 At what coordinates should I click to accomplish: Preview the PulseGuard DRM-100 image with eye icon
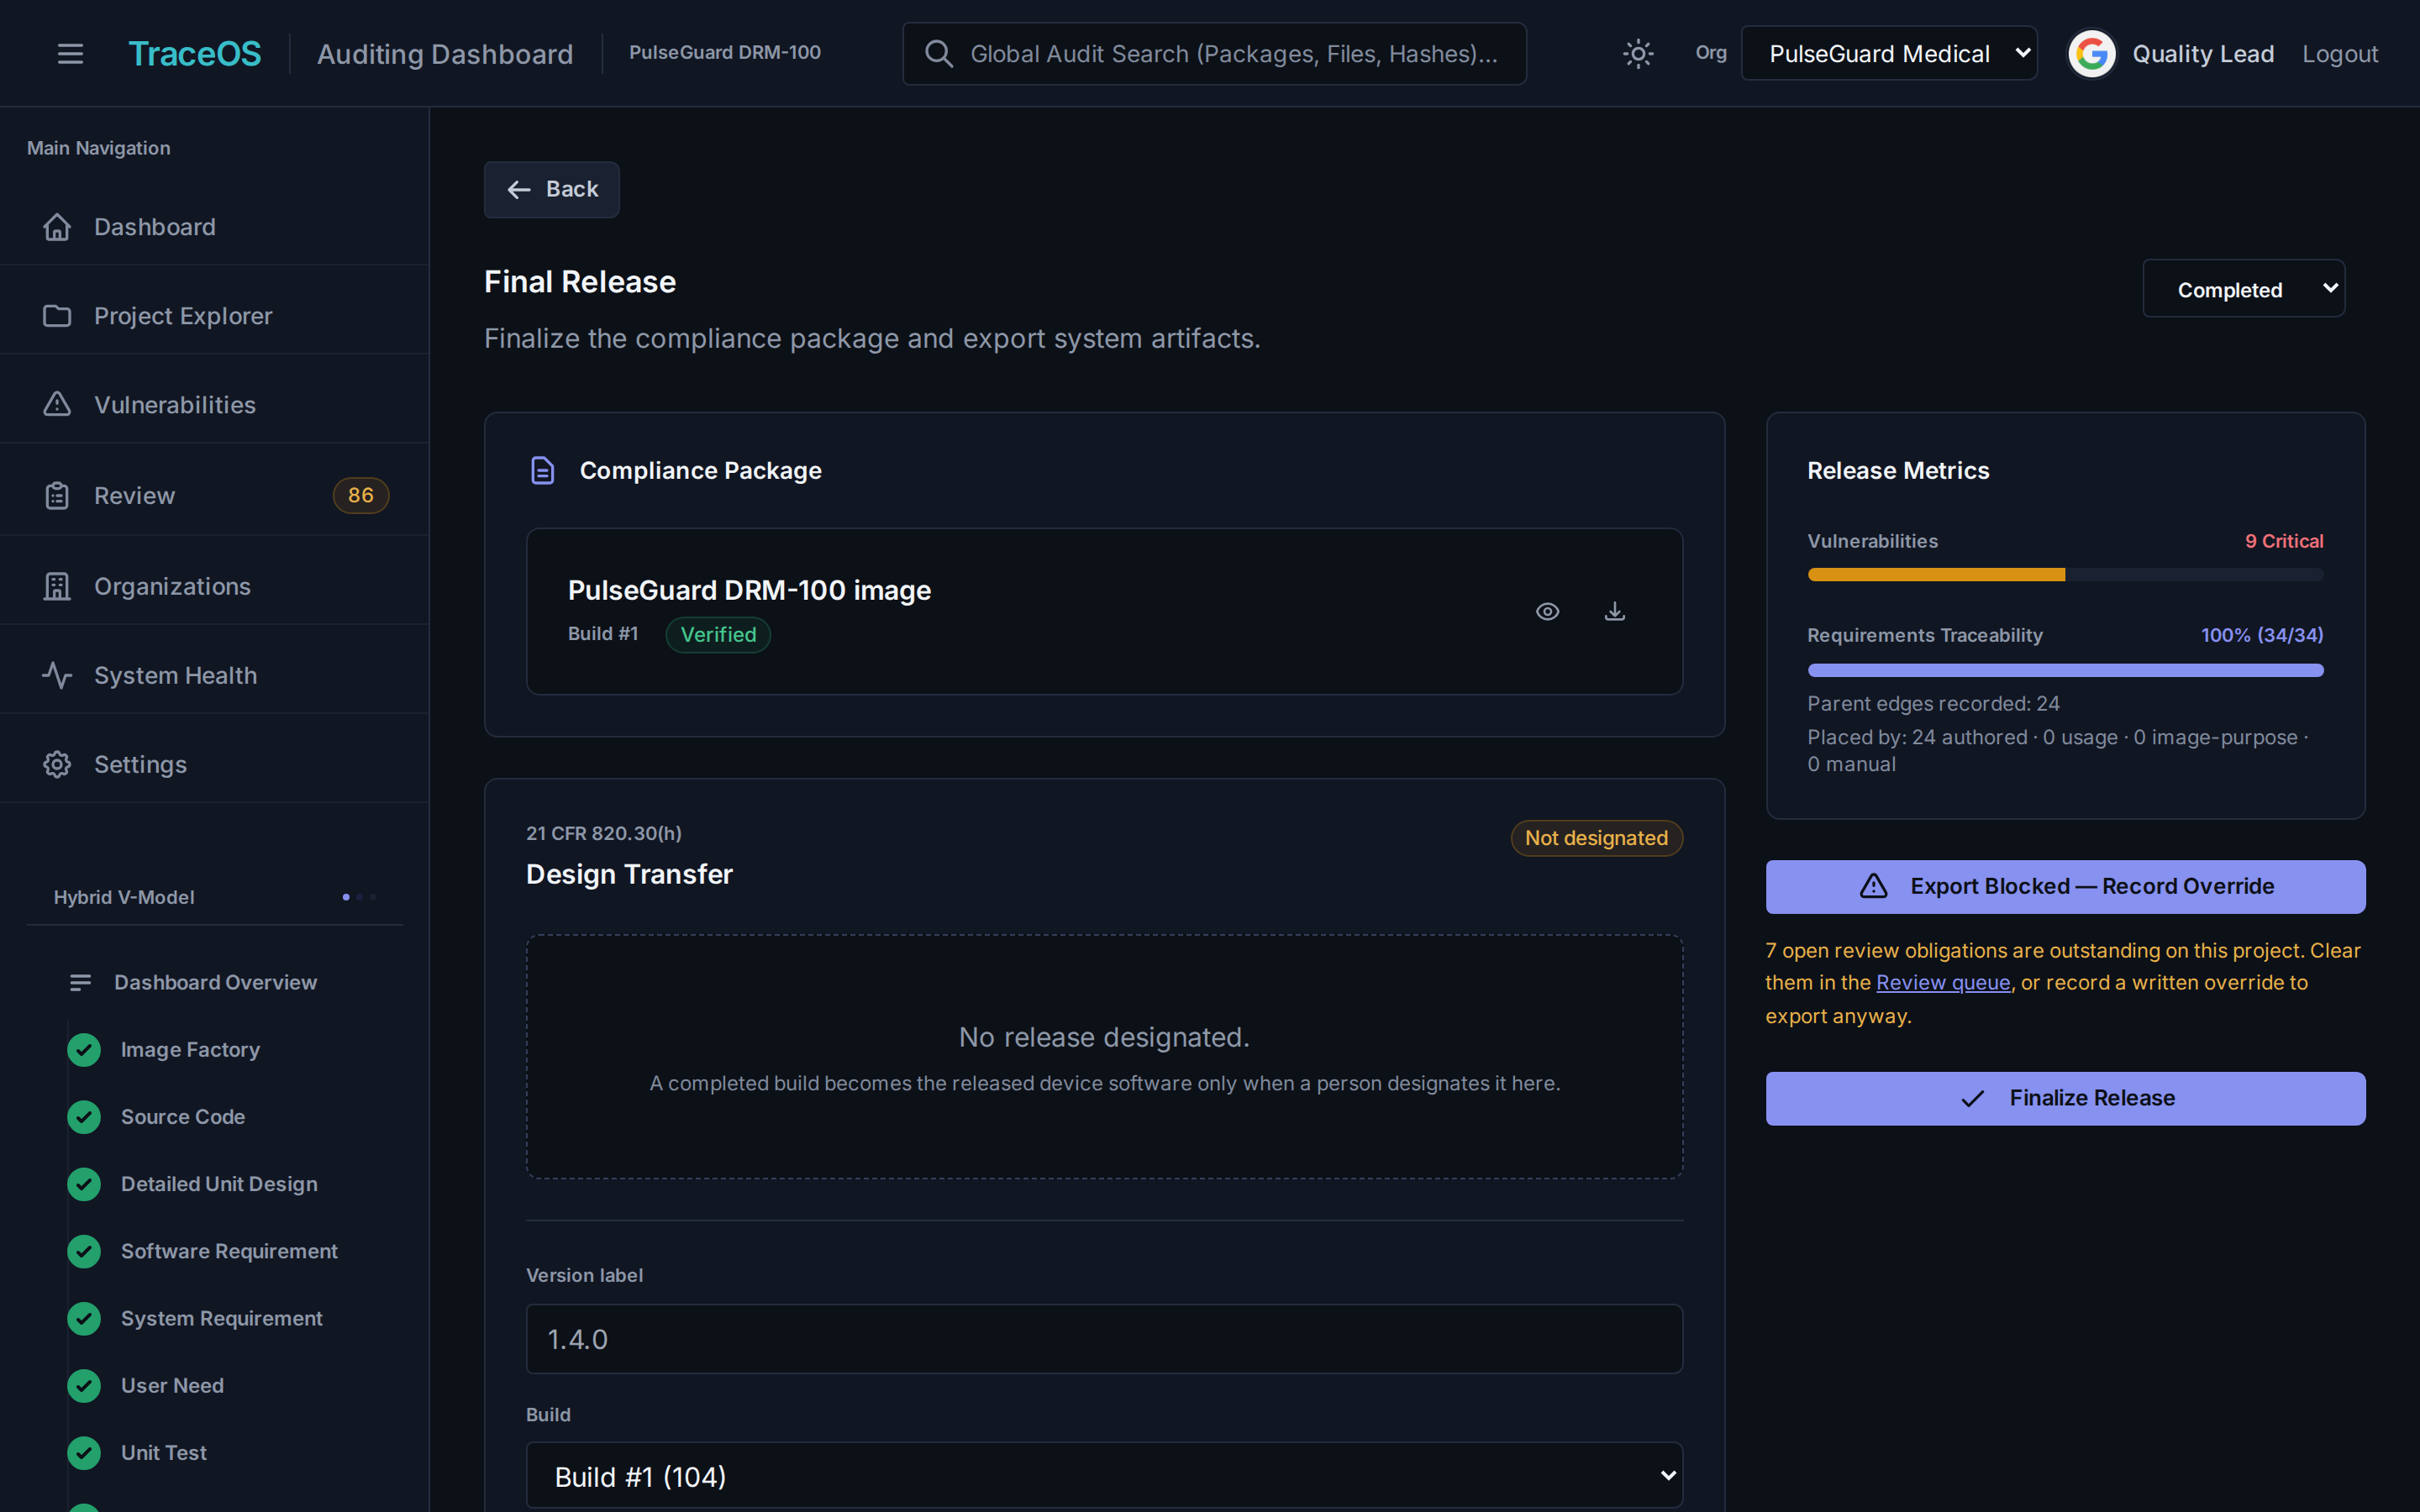click(1547, 611)
